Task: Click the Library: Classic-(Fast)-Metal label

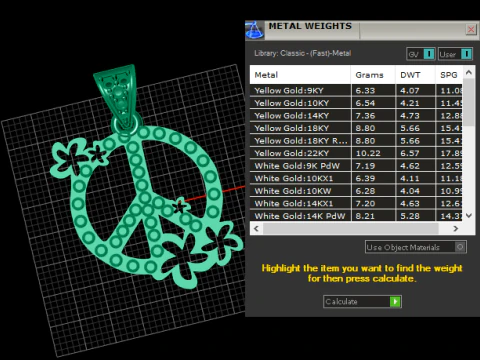Action: [302, 53]
